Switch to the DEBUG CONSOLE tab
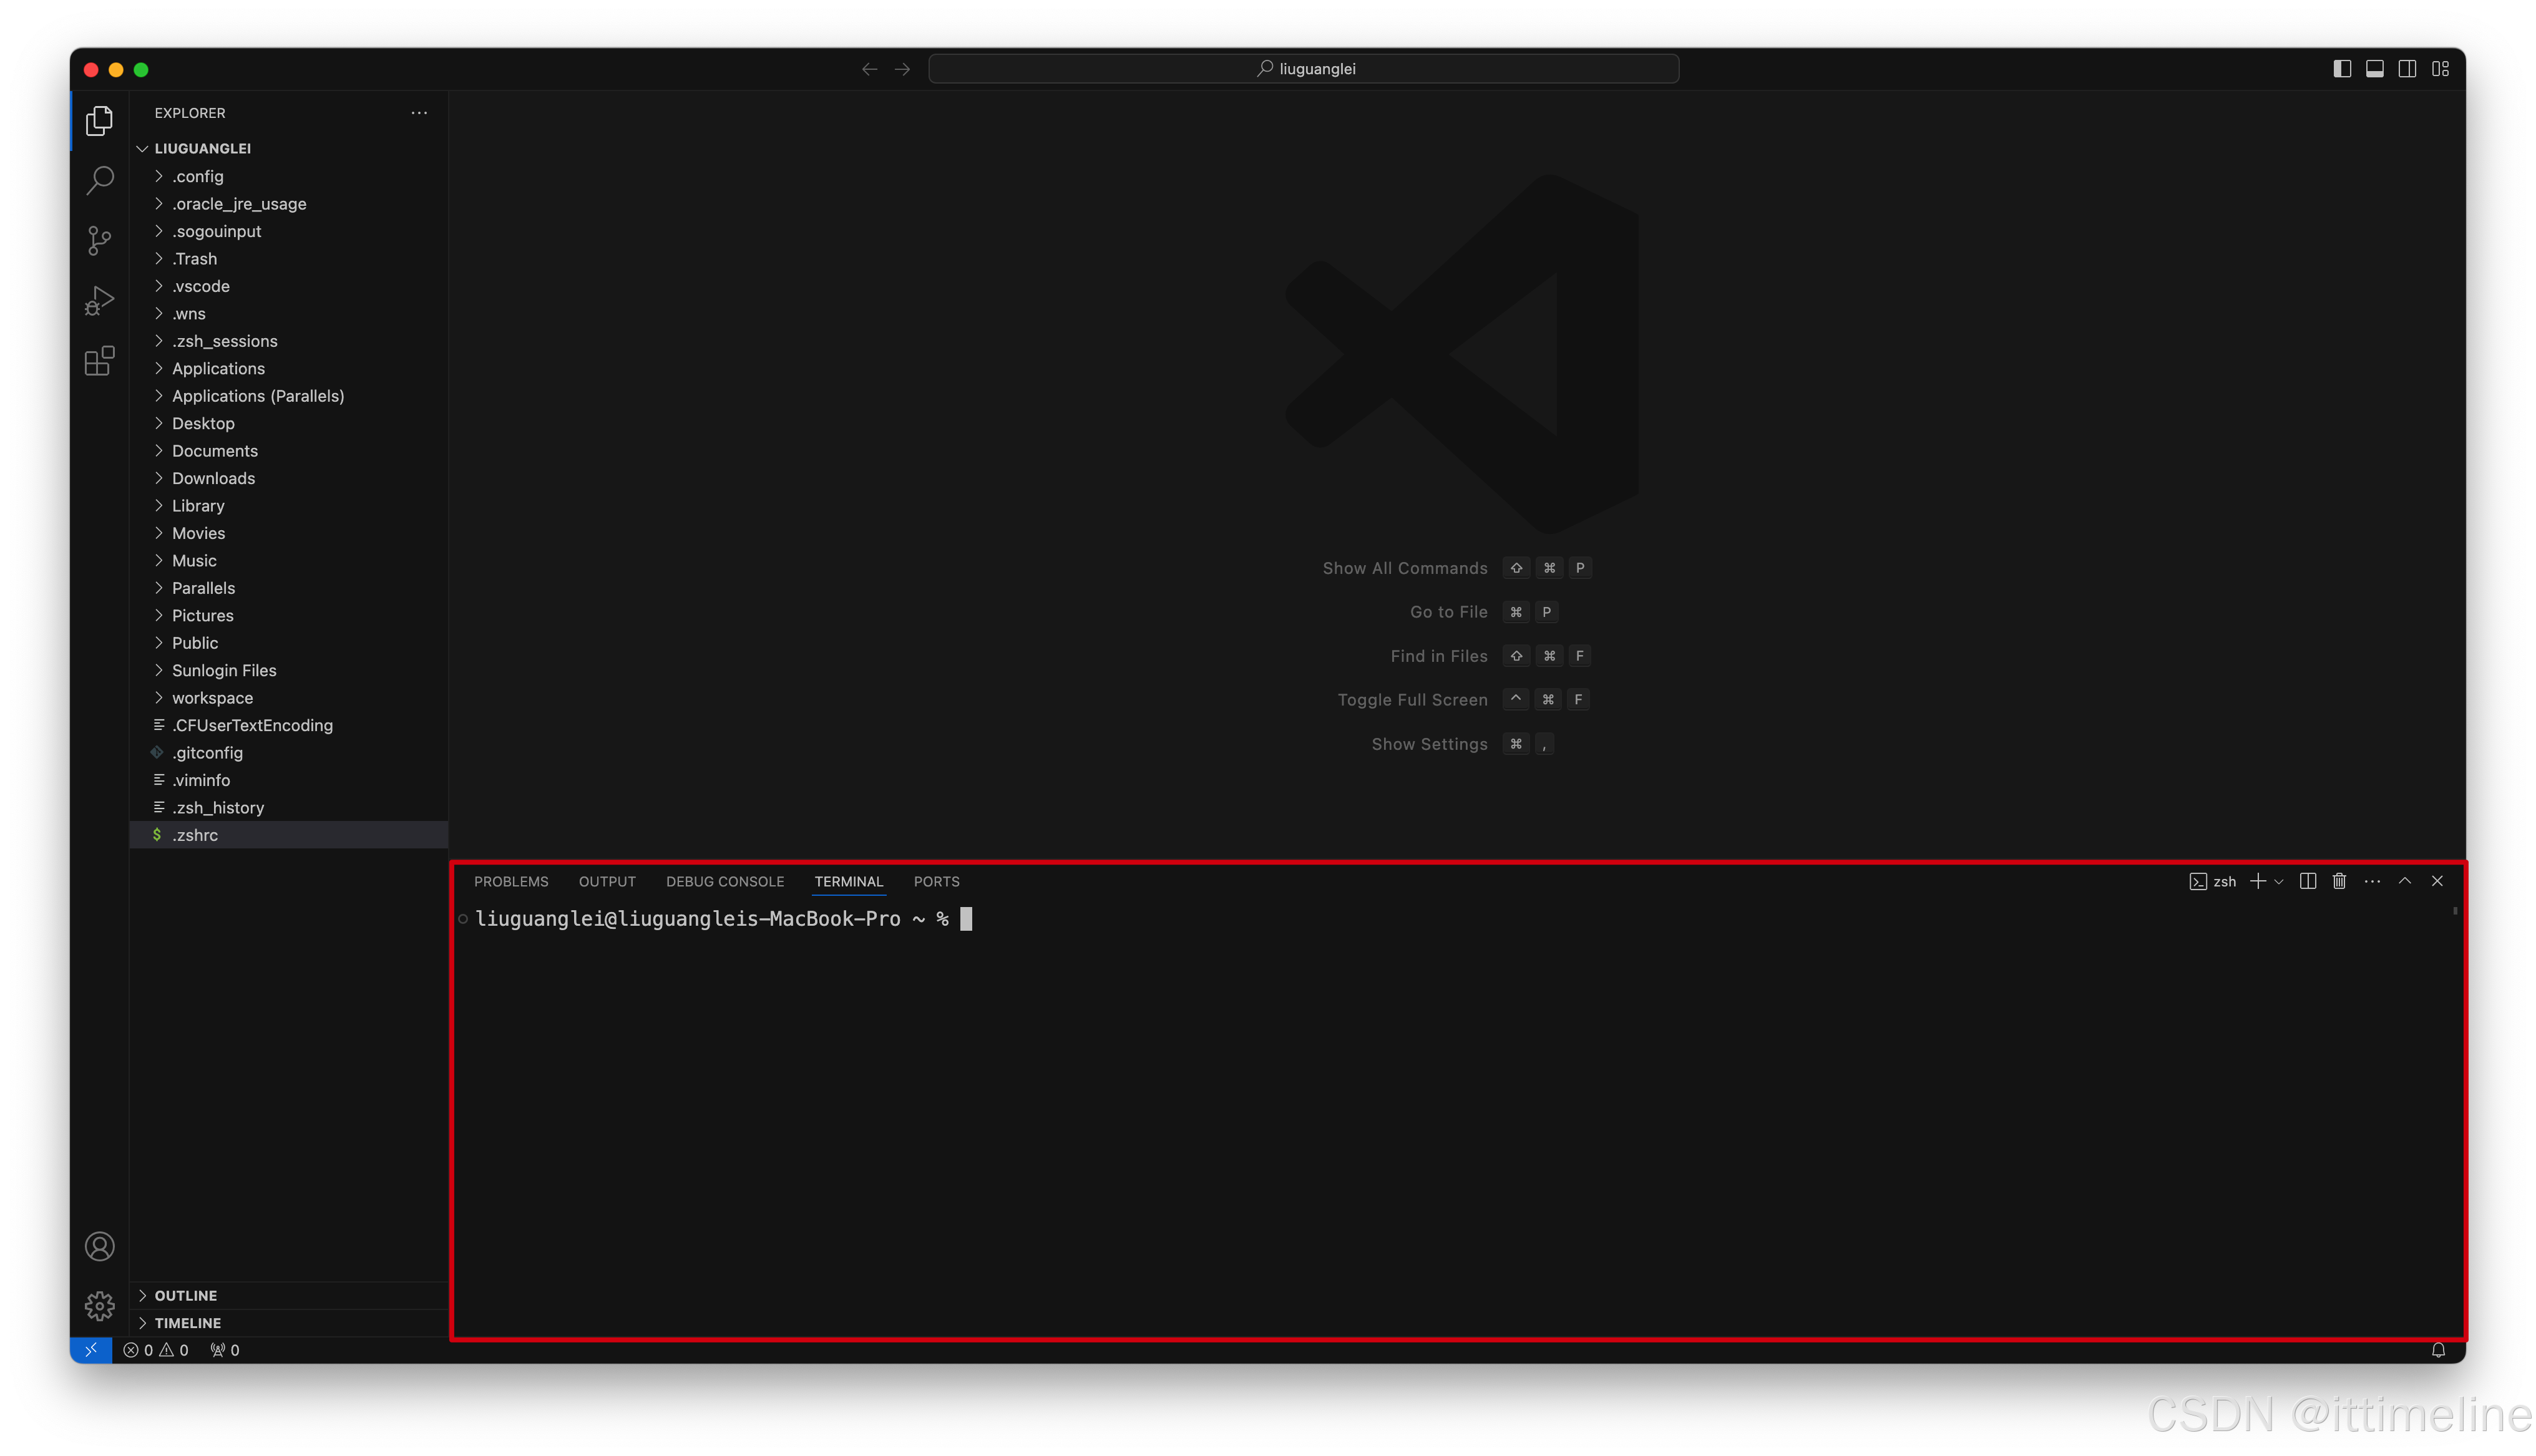 pos(725,881)
